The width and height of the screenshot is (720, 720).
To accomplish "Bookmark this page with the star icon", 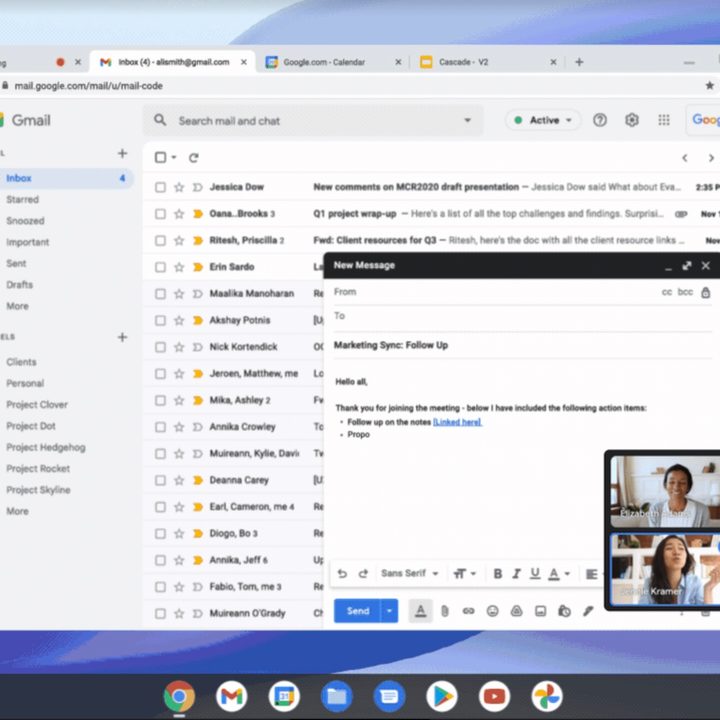I will (x=709, y=85).
